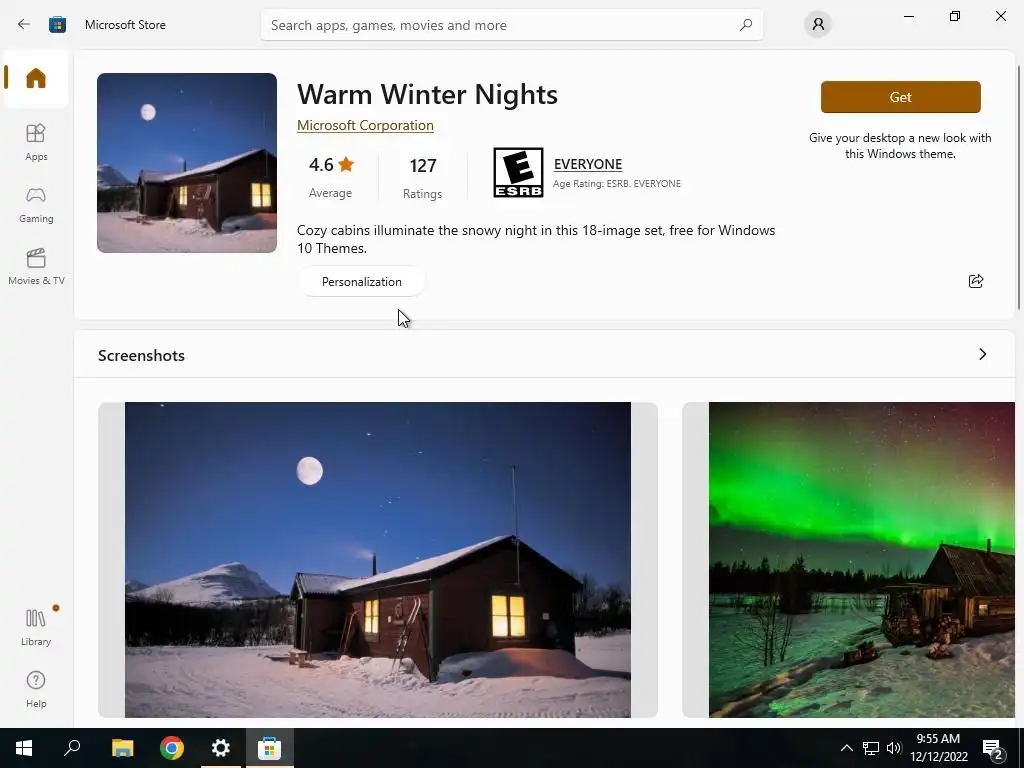The height and width of the screenshot is (768, 1024).
Task: Click the taskbar clock and date
Action: coord(938,748)
